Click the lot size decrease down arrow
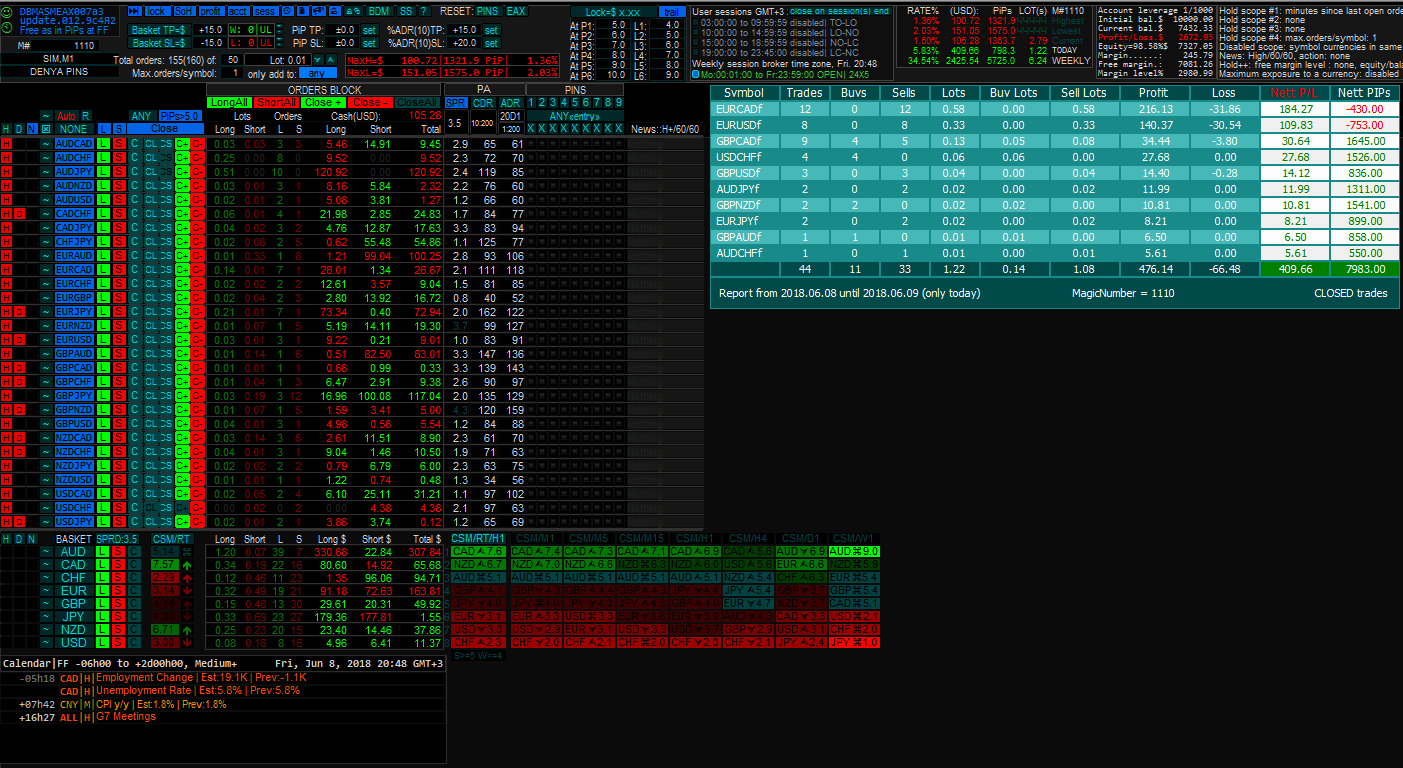The image size is (1403, 768). tap(317, 60)
